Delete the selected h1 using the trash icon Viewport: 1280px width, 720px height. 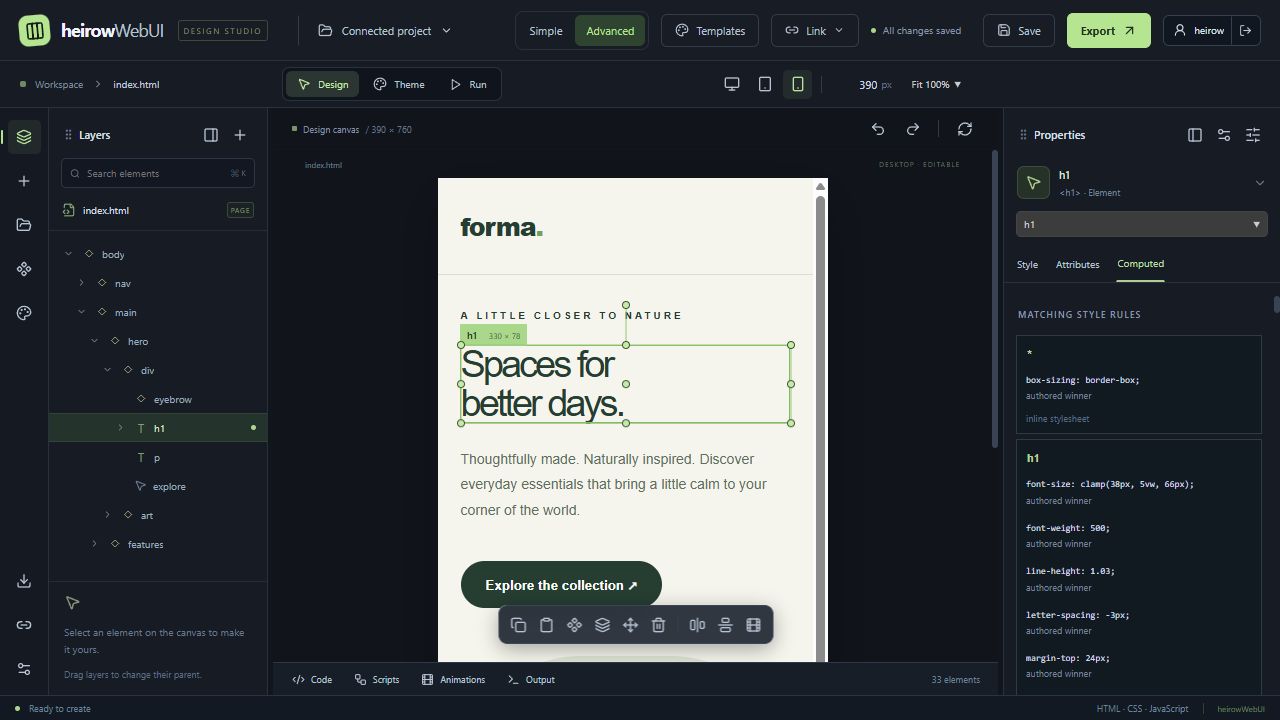(x=658, y=625)
